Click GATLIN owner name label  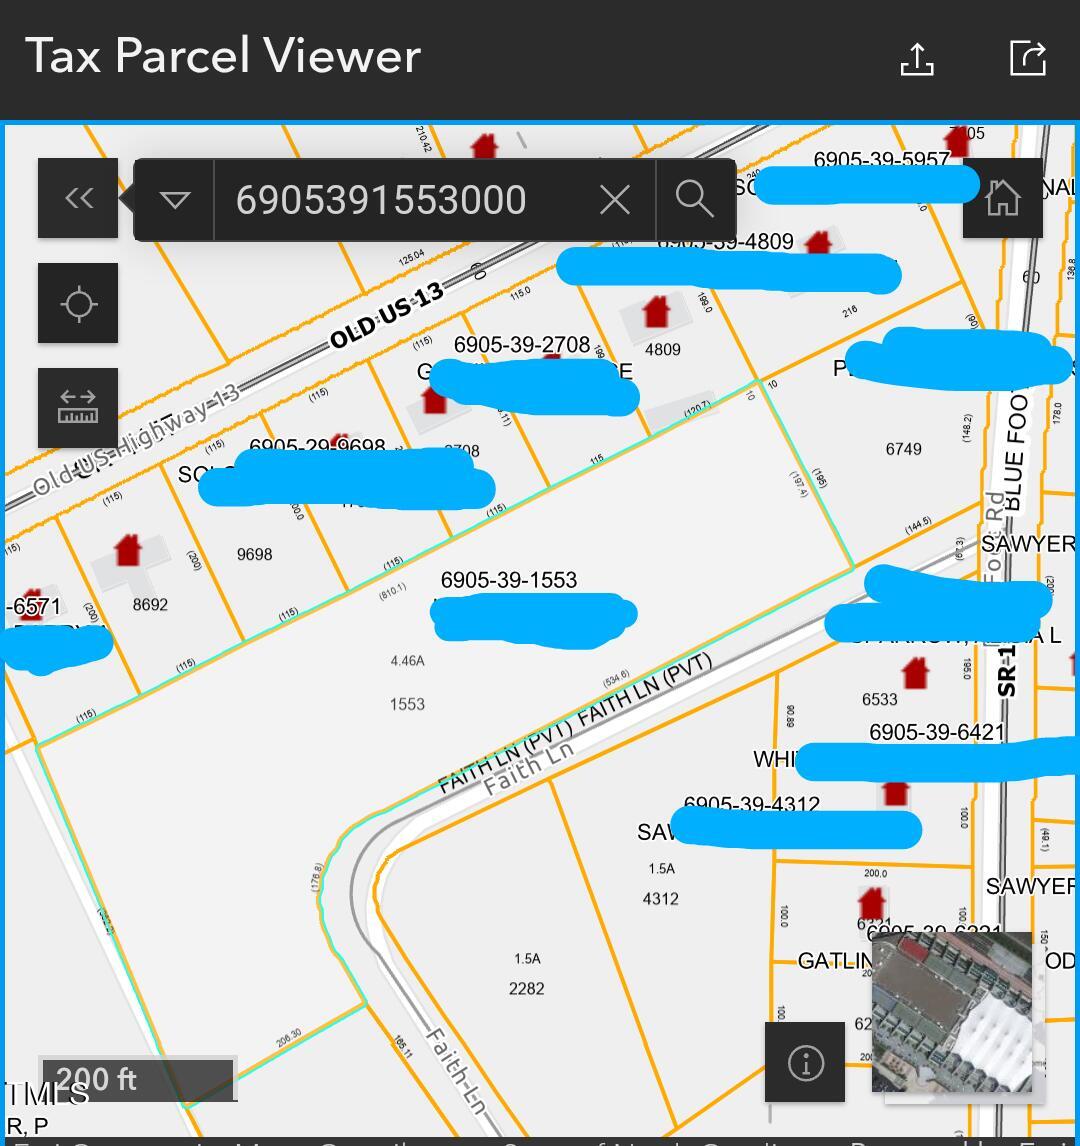tap(834, 960)
